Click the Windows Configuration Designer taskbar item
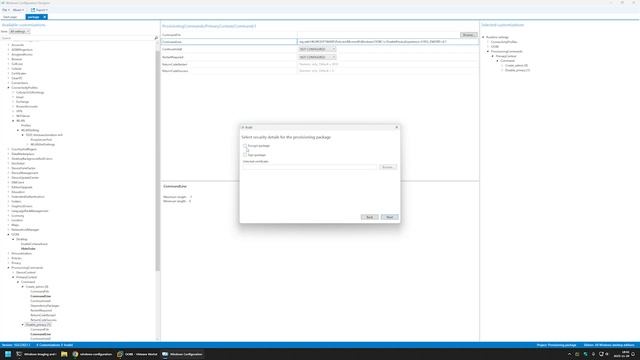The image size is (640, 360). coord(182,354)
